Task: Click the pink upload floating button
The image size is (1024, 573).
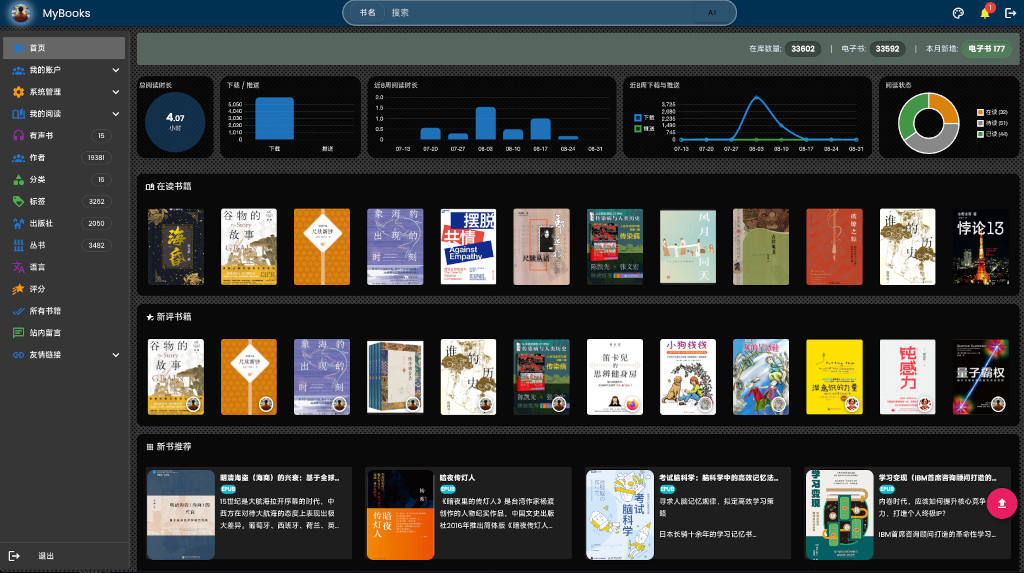Action: coord(1002,503)
